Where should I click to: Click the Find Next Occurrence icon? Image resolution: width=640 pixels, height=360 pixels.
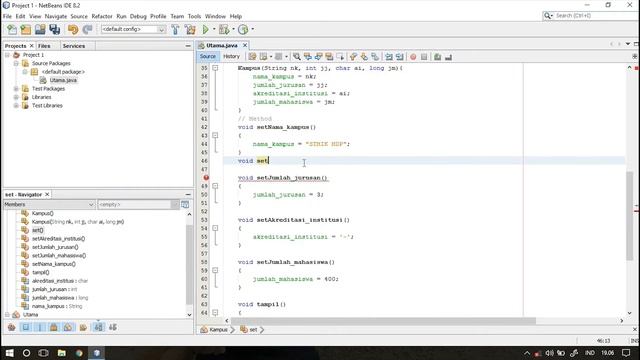pos(318,57)
